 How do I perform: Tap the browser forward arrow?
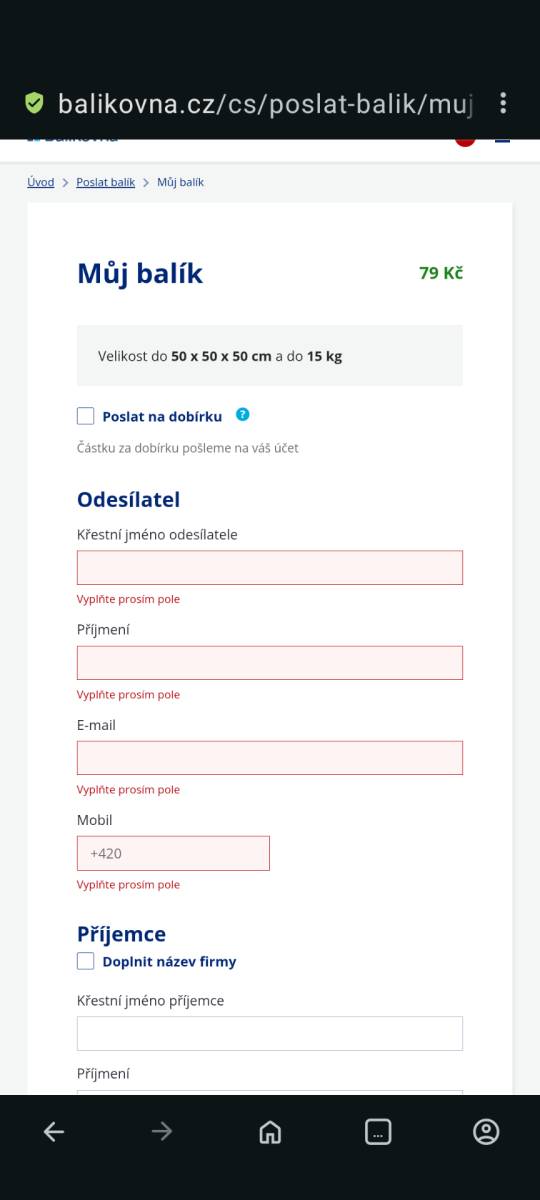[162, 1131]
